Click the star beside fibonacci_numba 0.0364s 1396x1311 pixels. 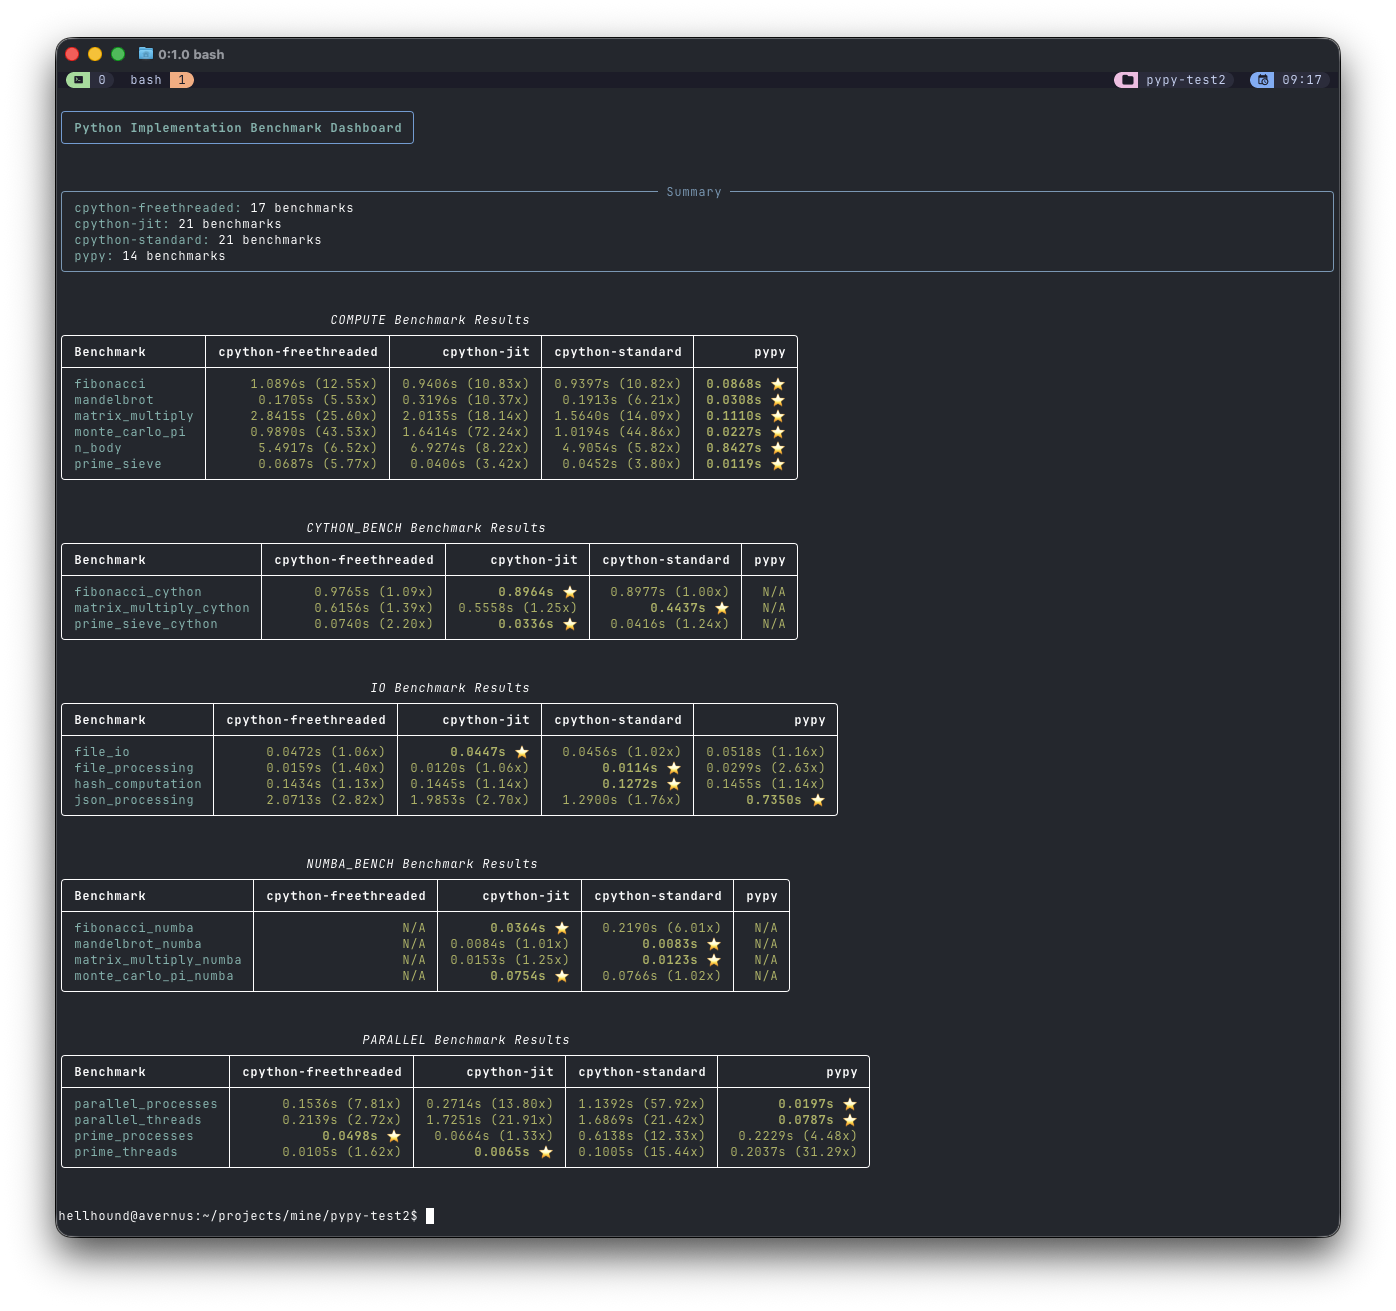[x=562, y=928]
